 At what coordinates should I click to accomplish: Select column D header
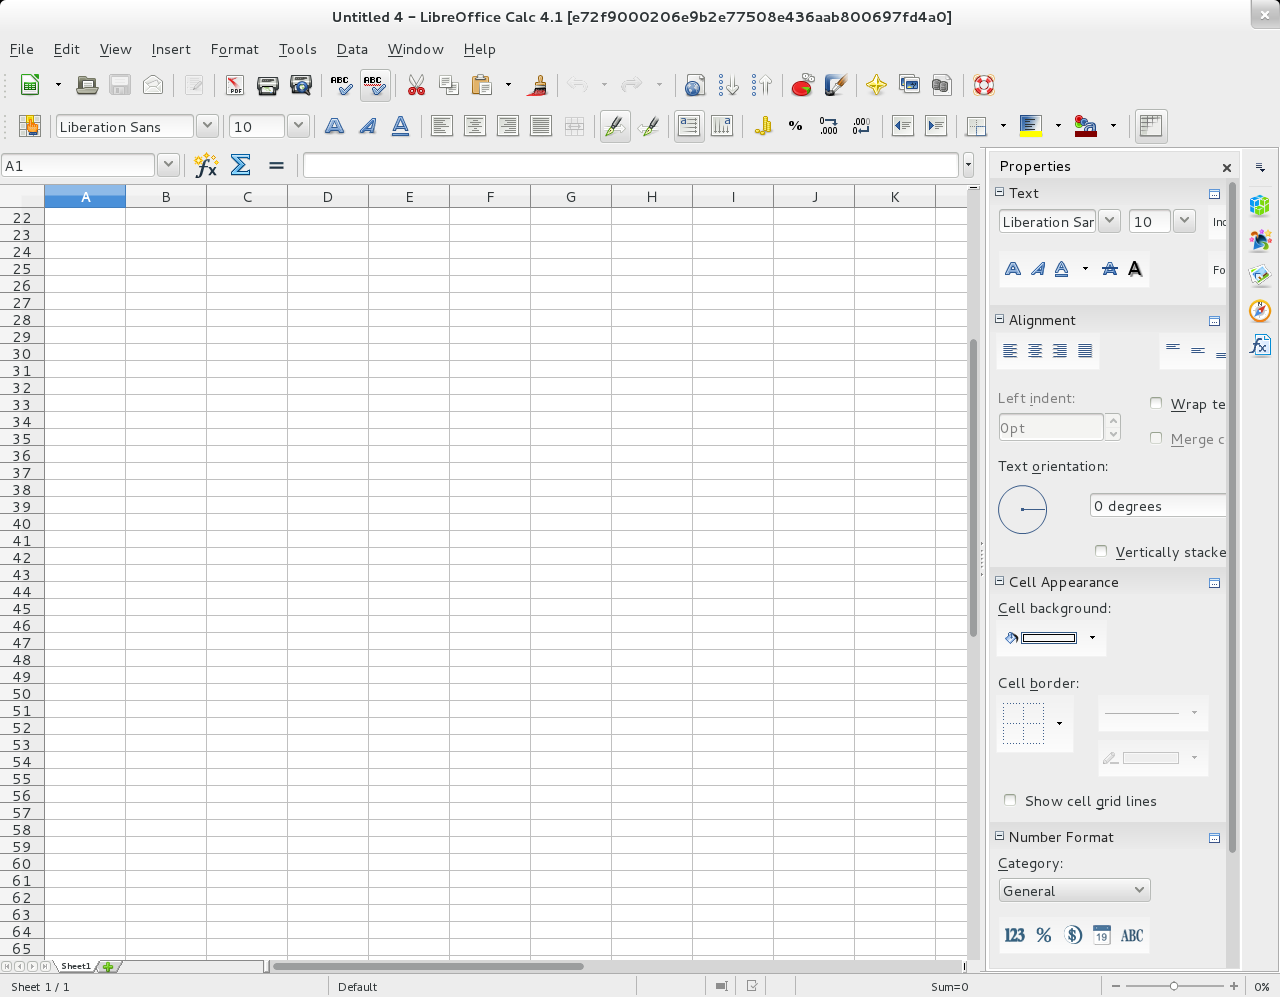pyautogui.click(x=328, y=197)
